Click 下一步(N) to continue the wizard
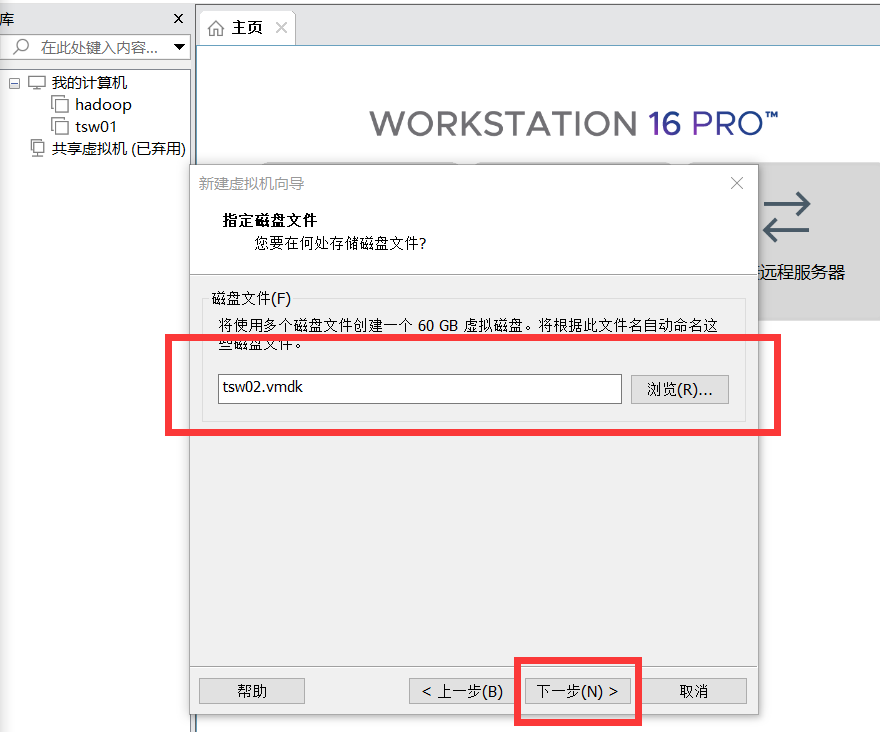Screen dimensions: 880x732 pyautogui.click(x=577, y=691)
